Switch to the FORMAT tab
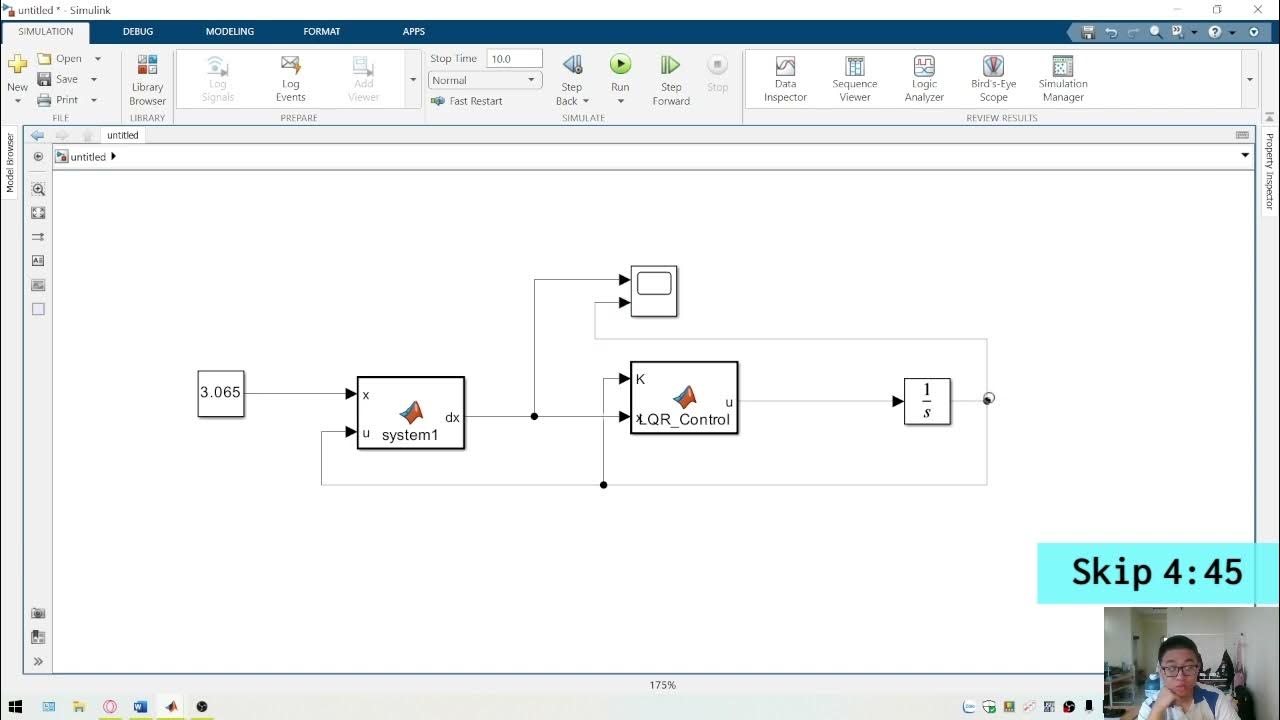This screenshot has height=720, width=1280. pos(322,32)
